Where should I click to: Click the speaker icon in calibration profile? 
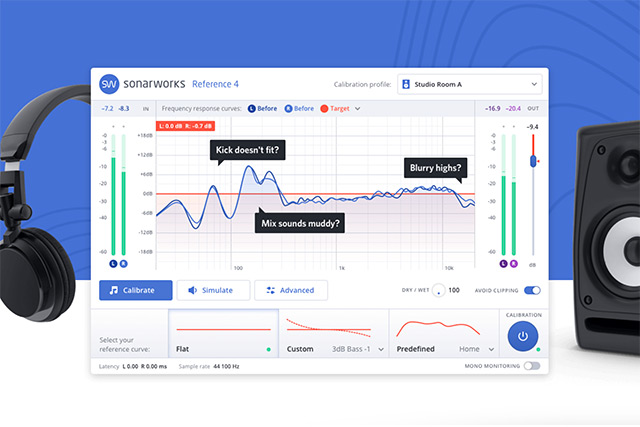410,84
